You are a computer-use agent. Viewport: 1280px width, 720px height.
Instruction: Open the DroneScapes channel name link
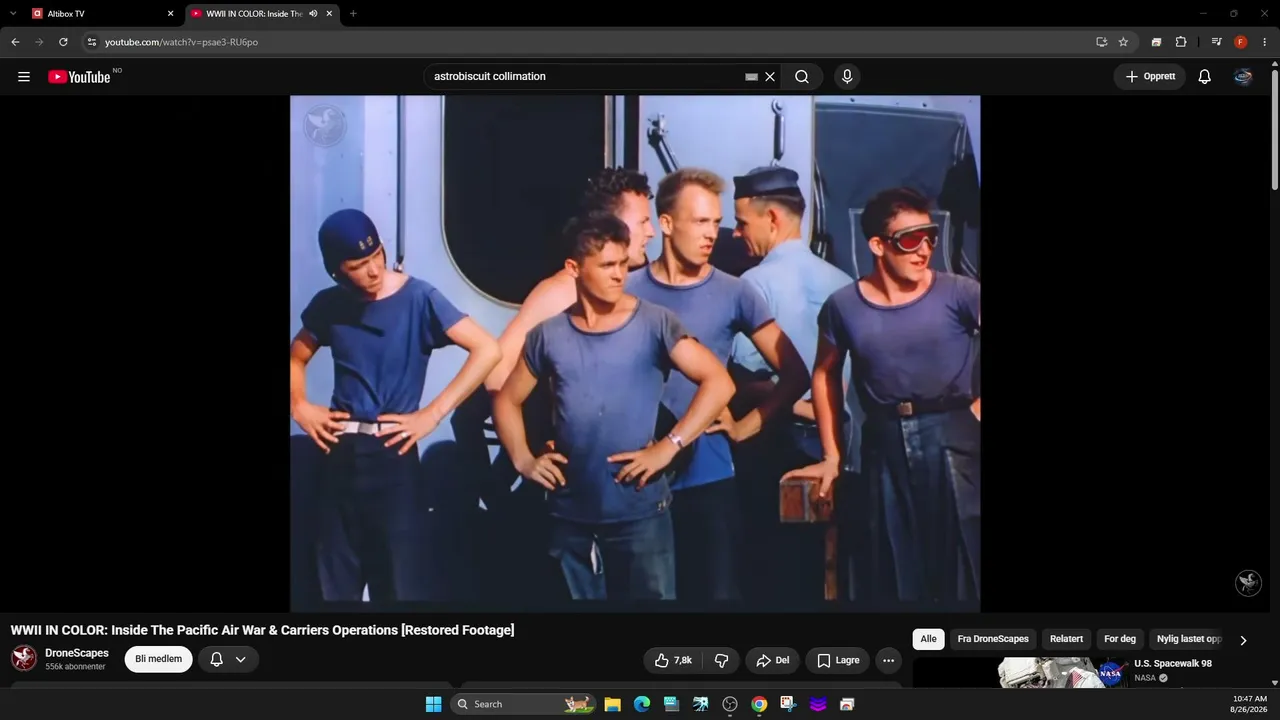[77, 653]
